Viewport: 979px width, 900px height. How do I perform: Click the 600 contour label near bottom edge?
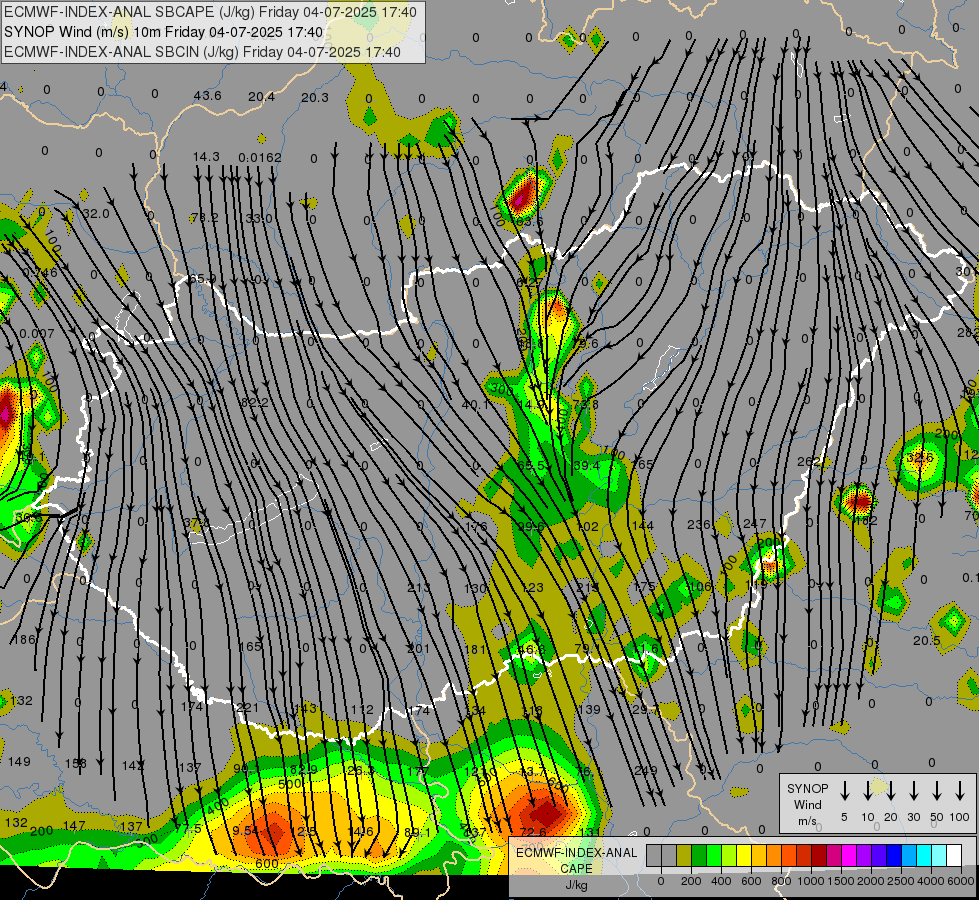tap(267, 864)
